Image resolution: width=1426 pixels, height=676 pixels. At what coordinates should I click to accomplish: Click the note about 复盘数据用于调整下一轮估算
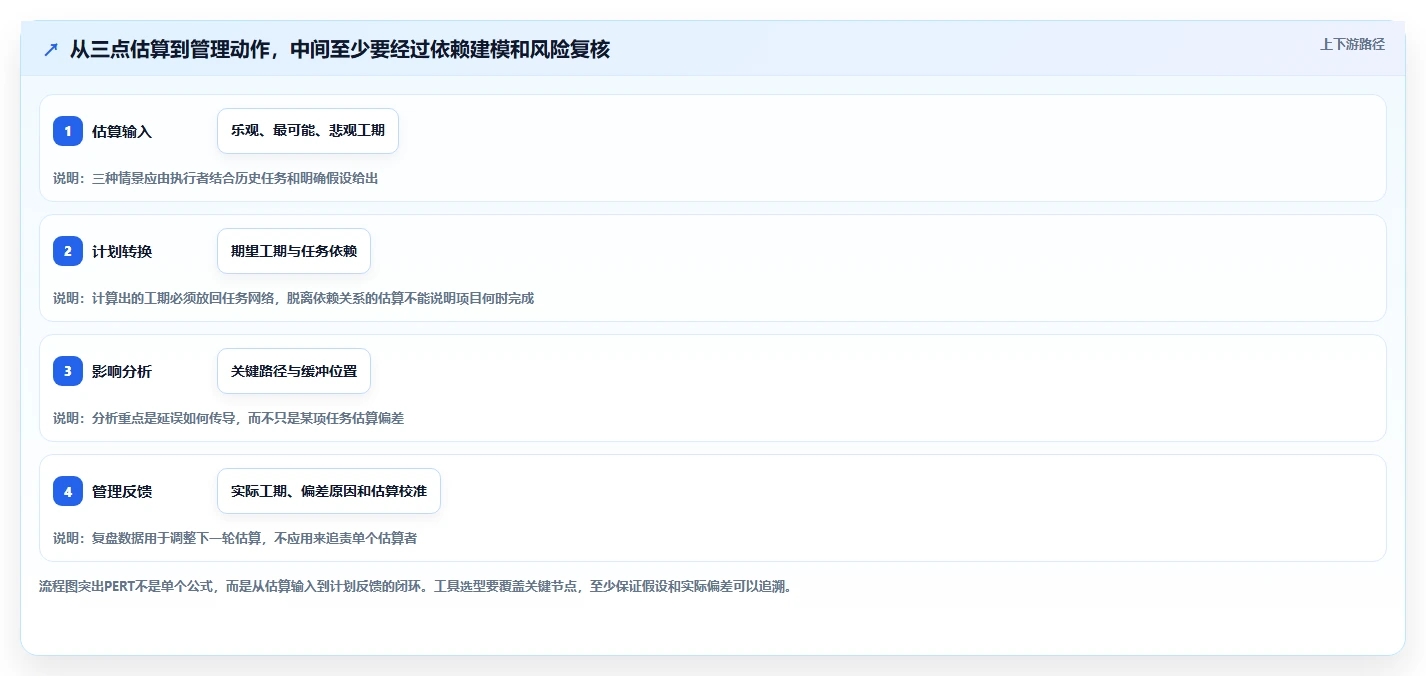pos(235,538)
